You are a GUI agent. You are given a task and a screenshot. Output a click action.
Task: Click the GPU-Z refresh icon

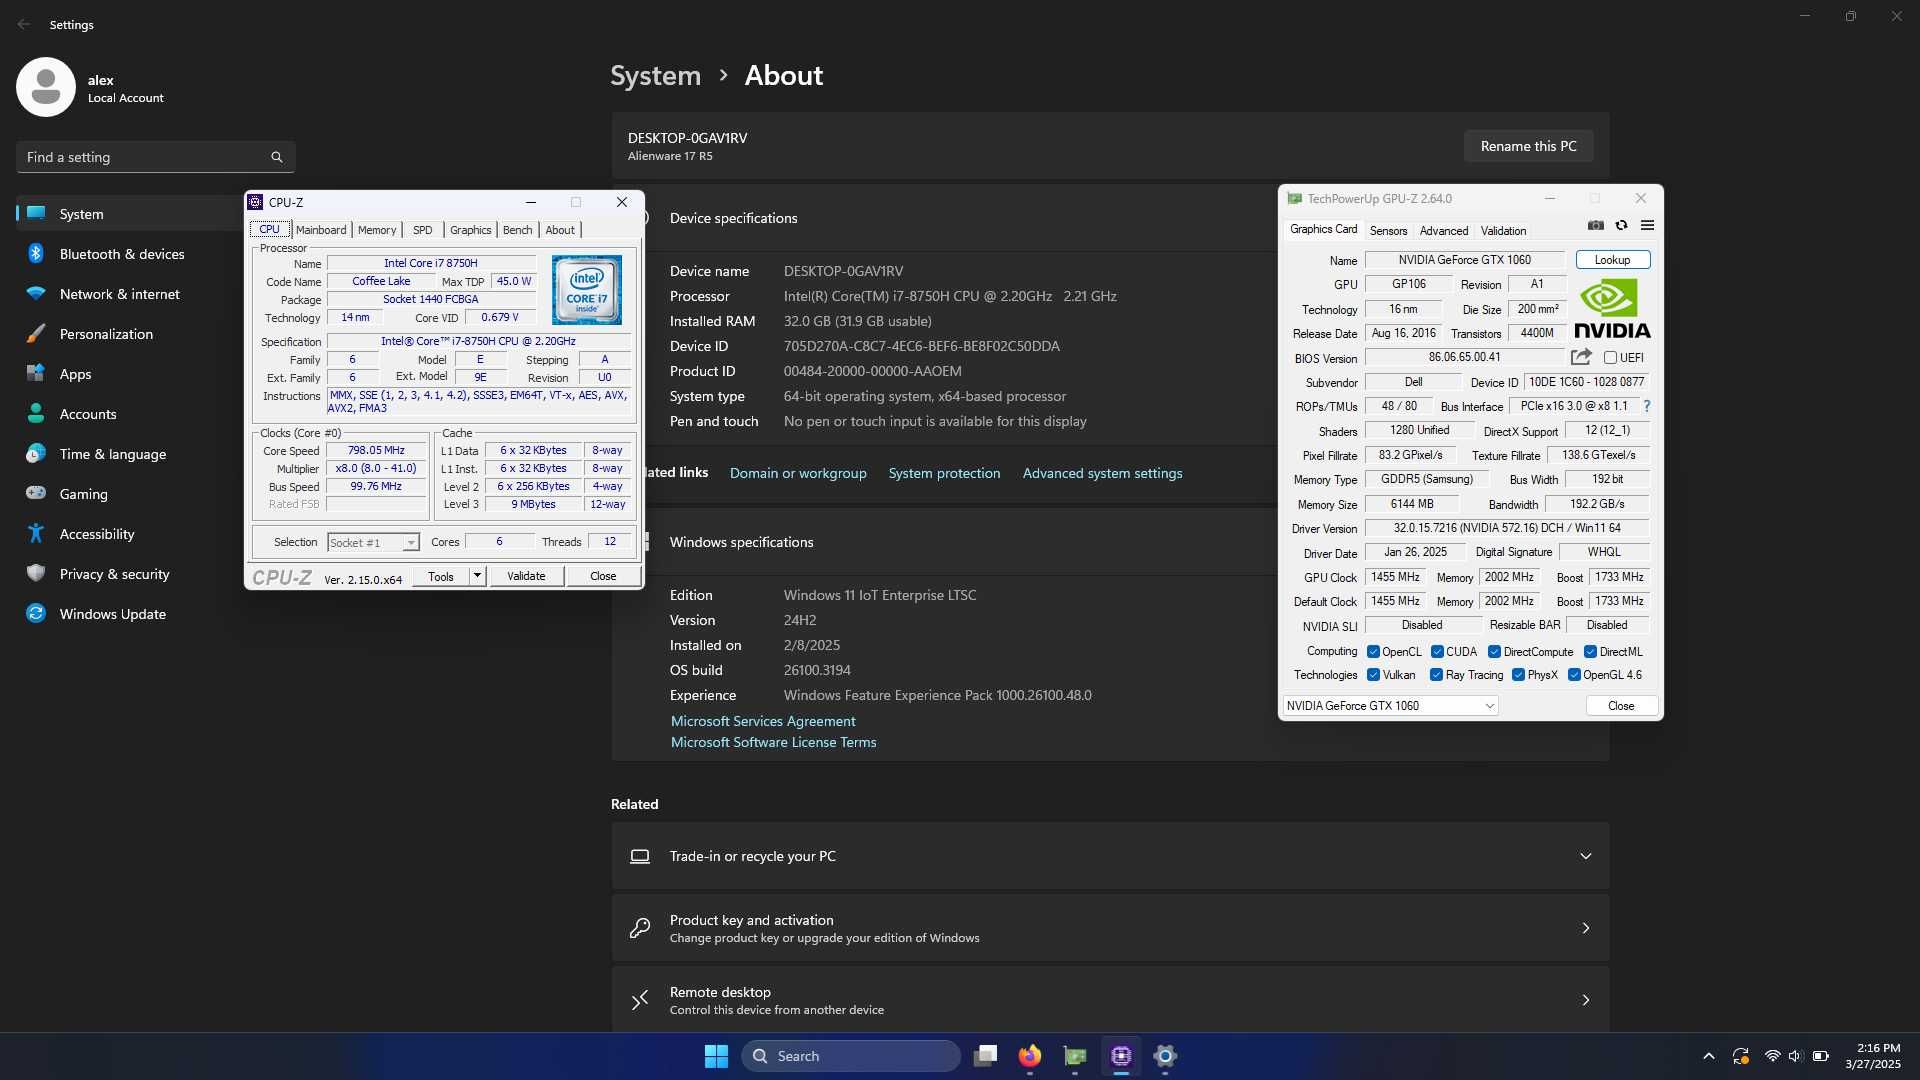pos(1621,226)
